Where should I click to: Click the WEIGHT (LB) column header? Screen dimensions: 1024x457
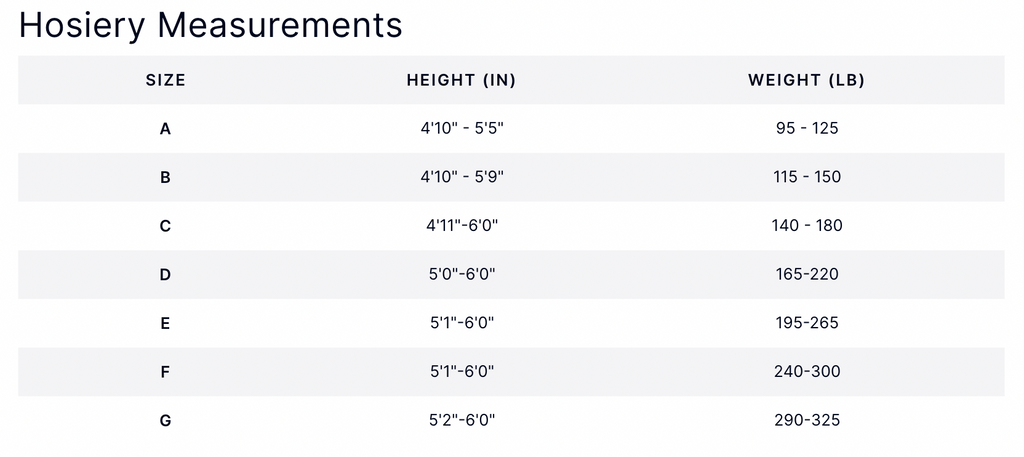pos(806,80)
